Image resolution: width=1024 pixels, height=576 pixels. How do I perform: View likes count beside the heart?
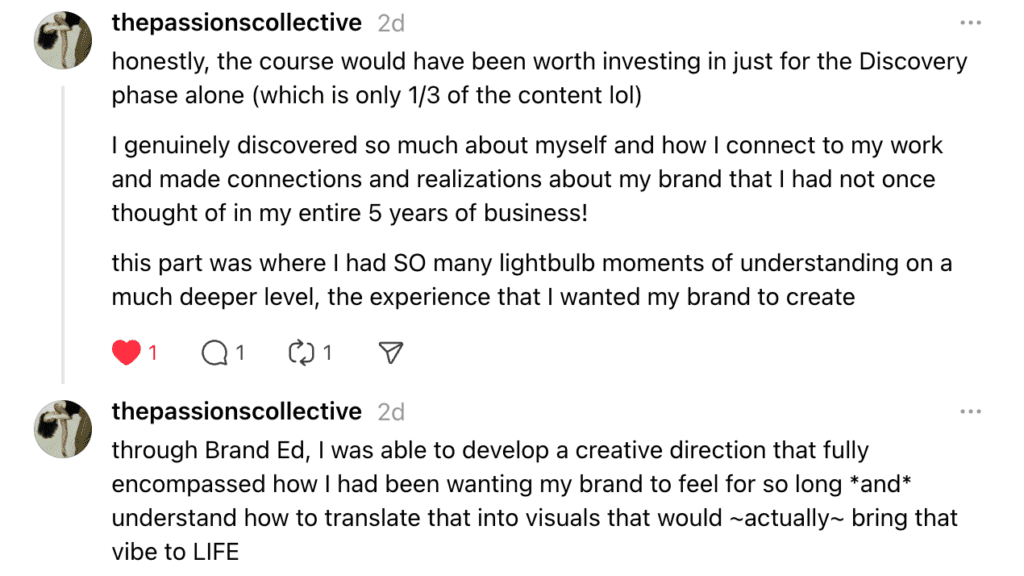coord(153,353)
